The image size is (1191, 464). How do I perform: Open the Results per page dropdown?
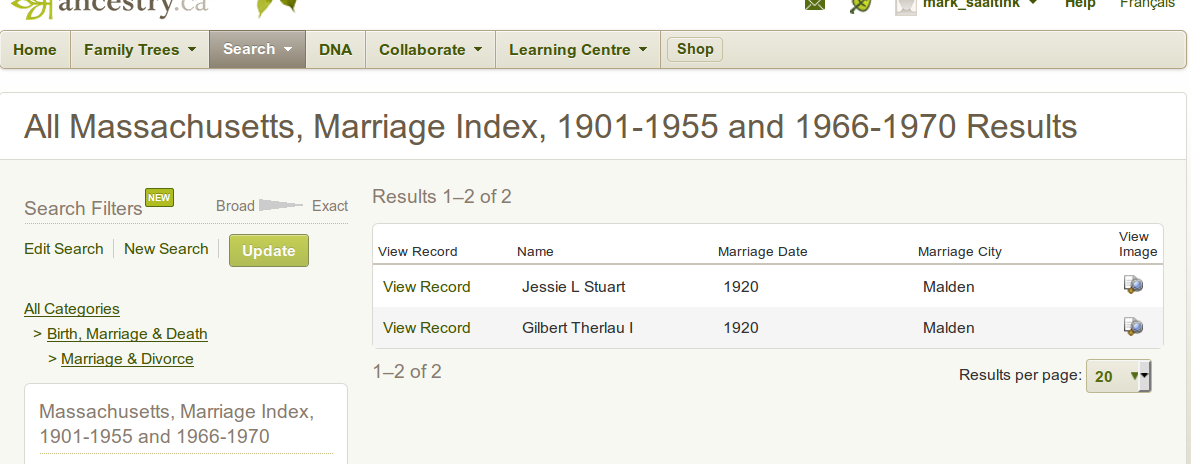click(1118, 376)
